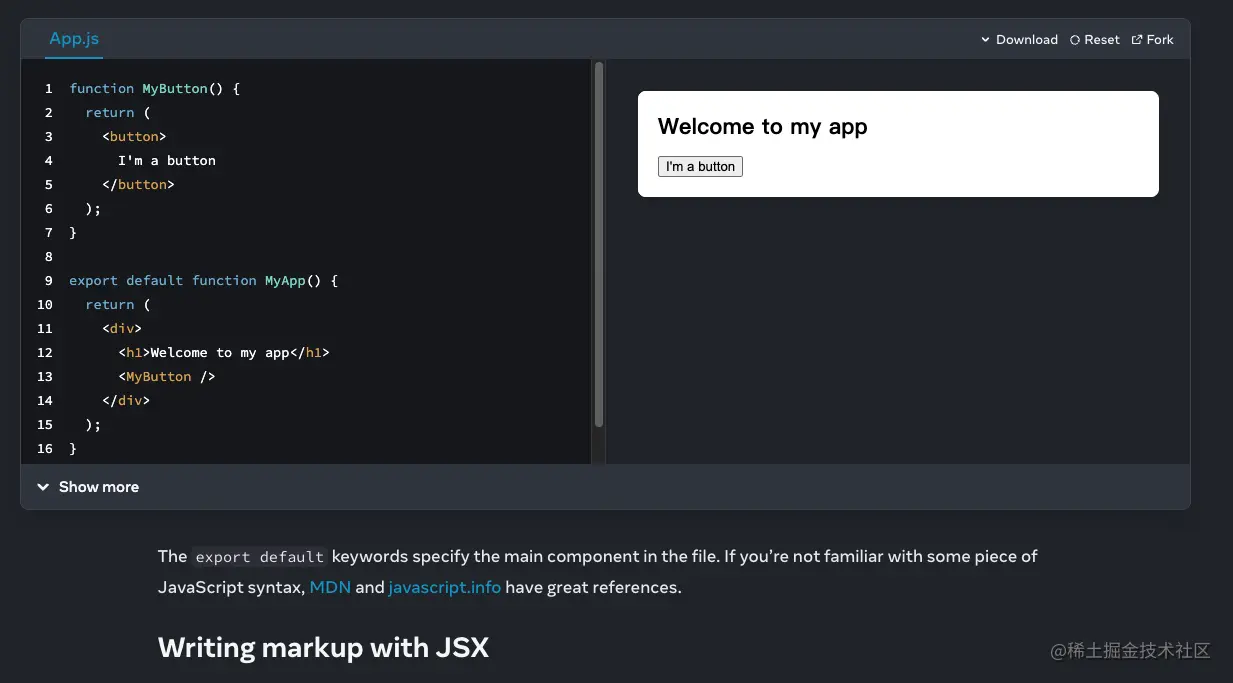Click the closing "</div>" tag on line 14

tap(126, 400)
